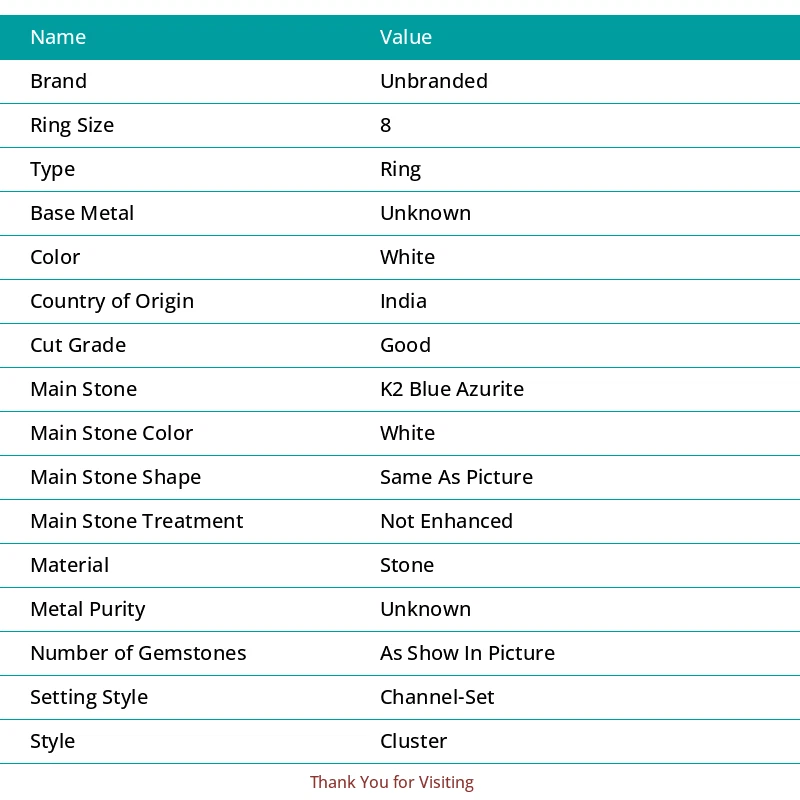Click the Thank You for Visiting text
800x800 pixels.
[x=392, y=782]
